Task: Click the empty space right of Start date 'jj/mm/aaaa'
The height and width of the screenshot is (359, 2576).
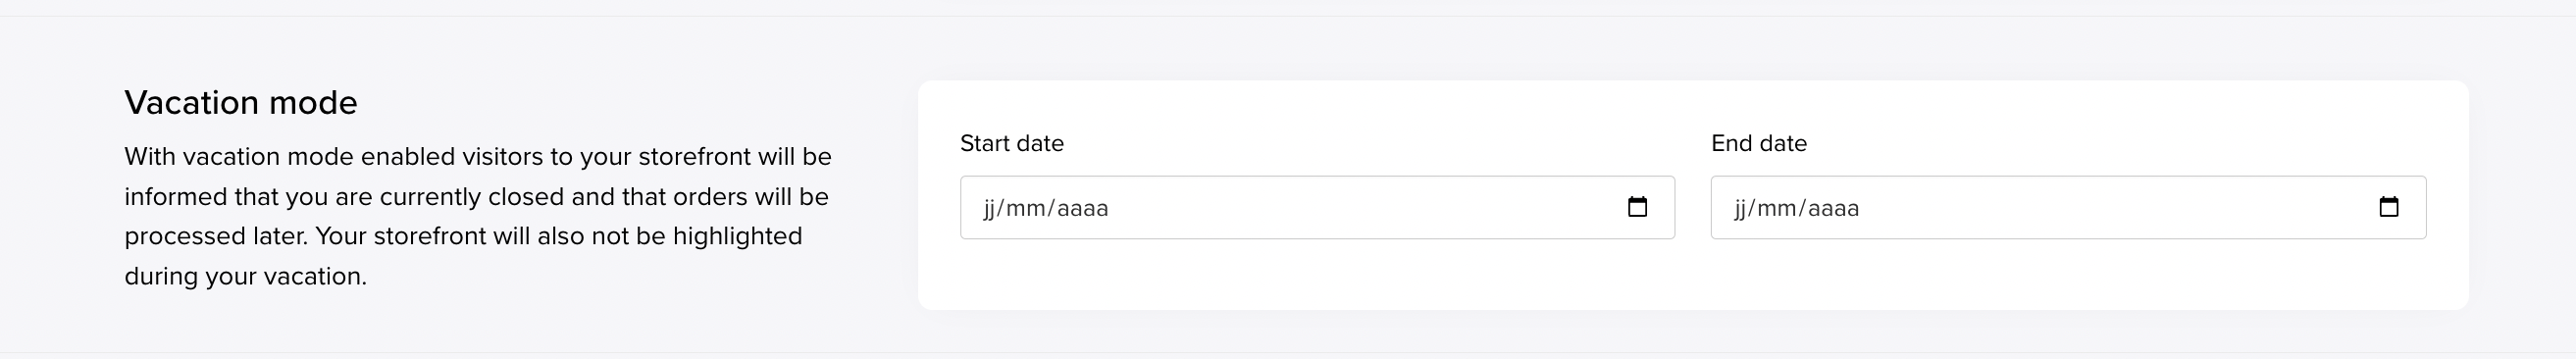Action: 1365,207
